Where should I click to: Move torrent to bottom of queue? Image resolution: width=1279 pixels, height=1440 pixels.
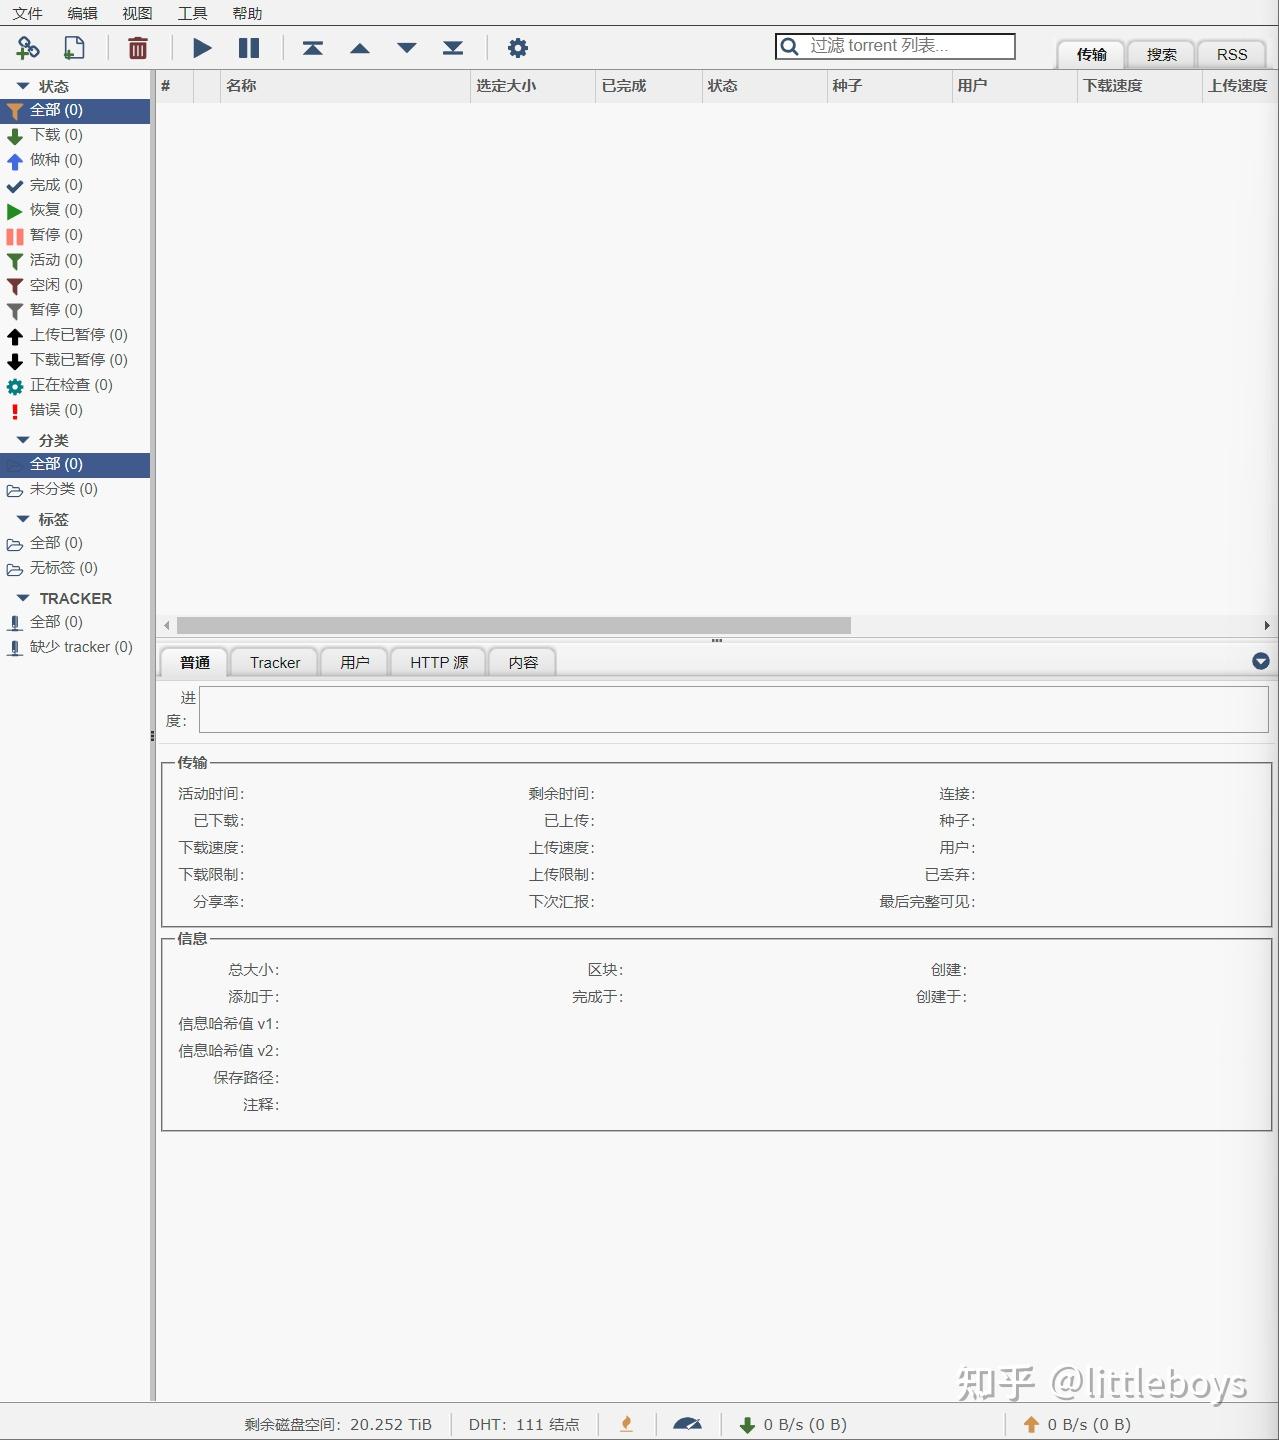coord(452,47)
